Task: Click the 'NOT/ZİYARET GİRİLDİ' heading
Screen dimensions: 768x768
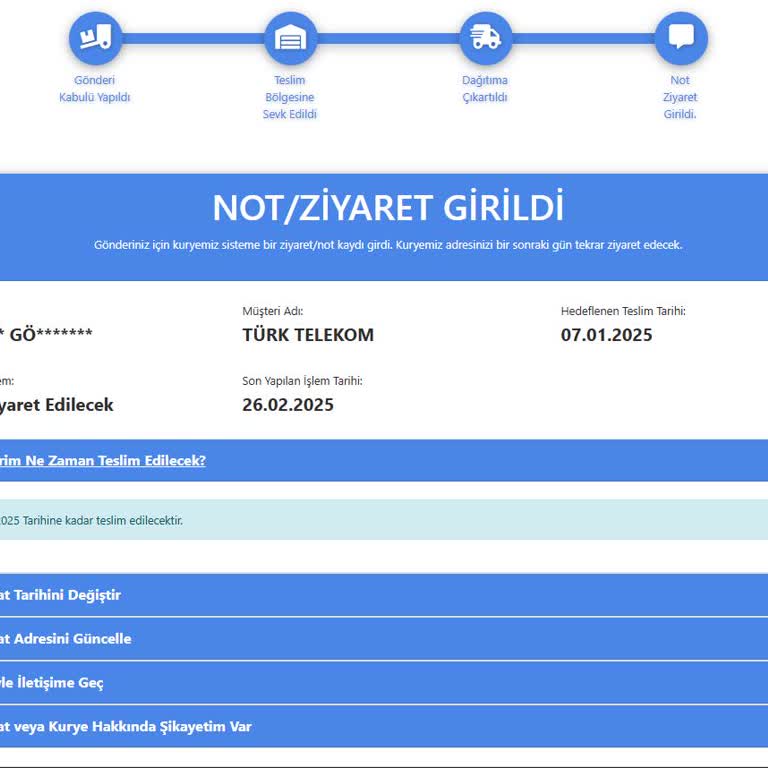Action: pyautogui.click(x=388, y=207)
